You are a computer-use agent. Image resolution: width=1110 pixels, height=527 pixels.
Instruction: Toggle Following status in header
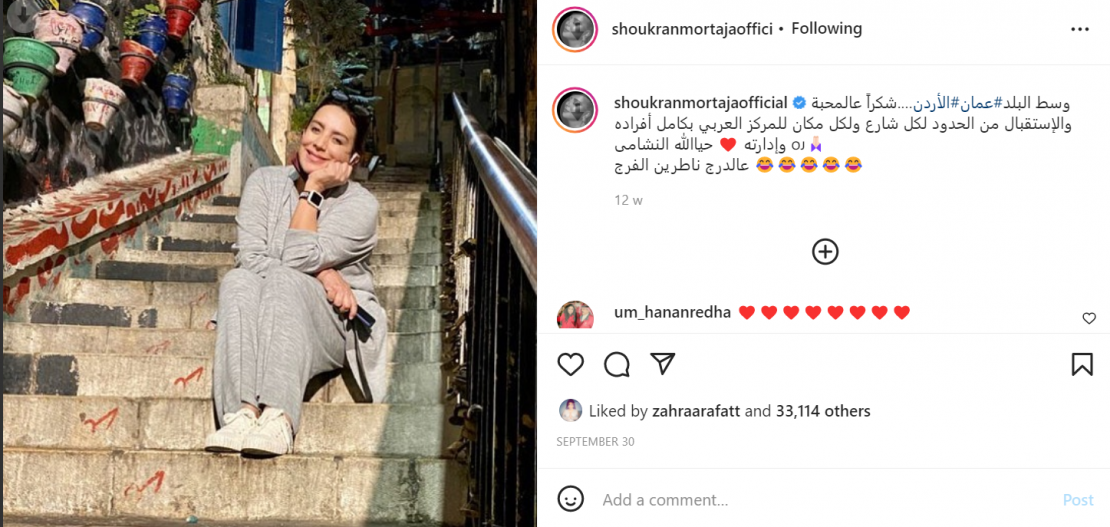click(826, 29)
